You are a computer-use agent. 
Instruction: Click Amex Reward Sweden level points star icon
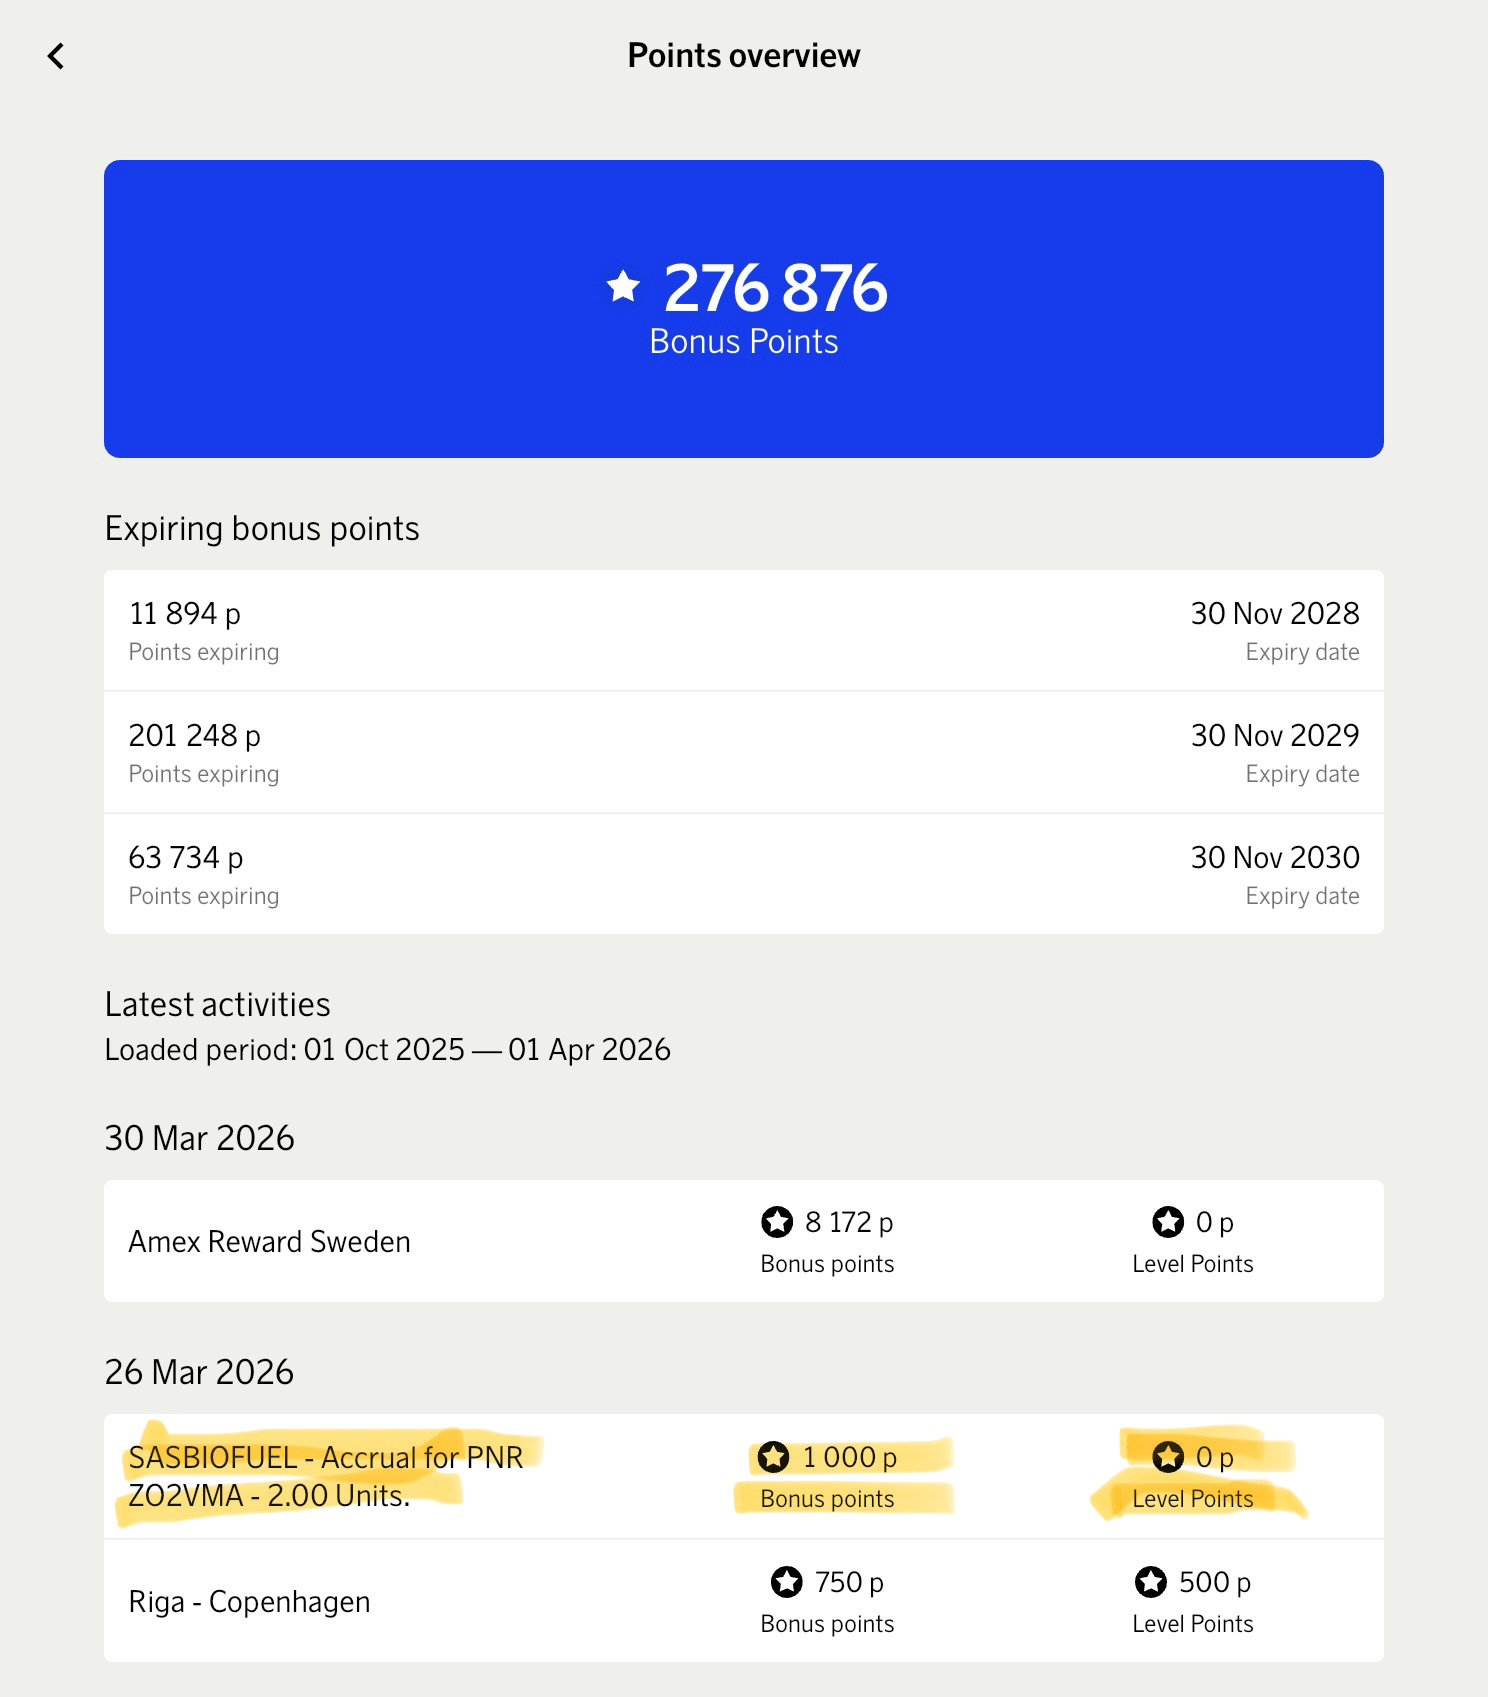pos(1168,1221)
